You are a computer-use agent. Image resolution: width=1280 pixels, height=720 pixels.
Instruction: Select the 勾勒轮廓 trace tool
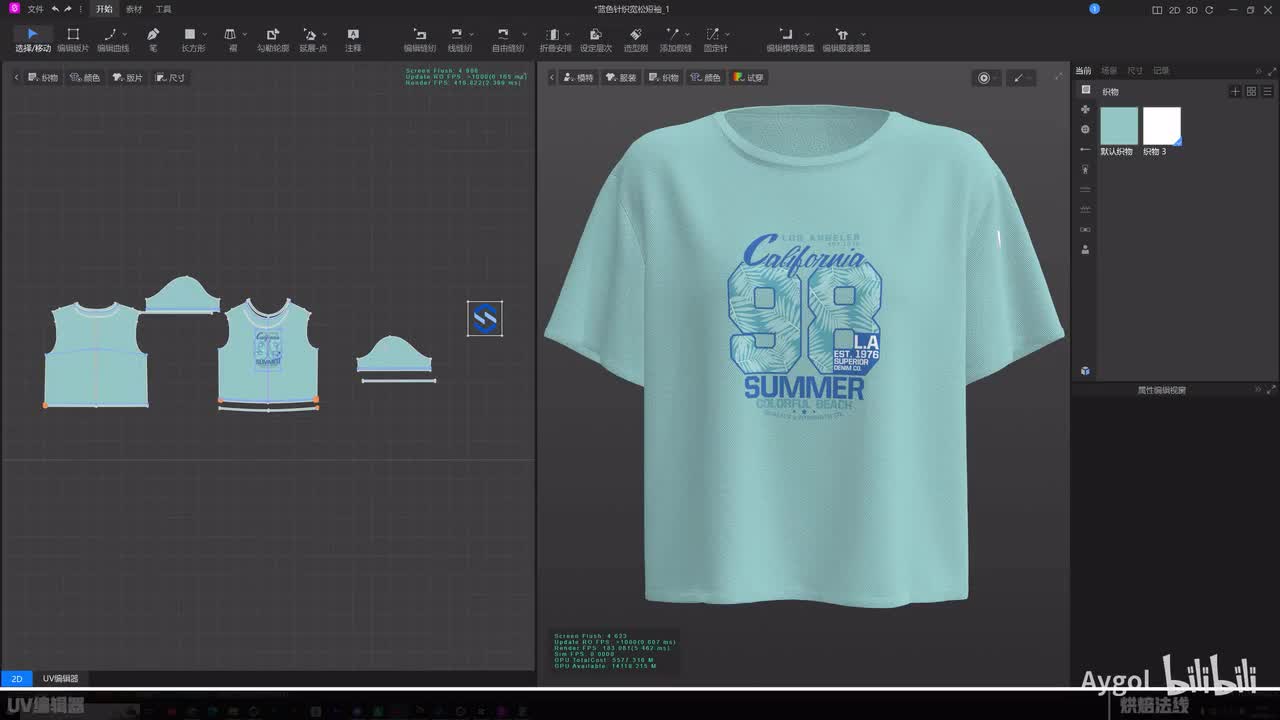click(272, 40)
